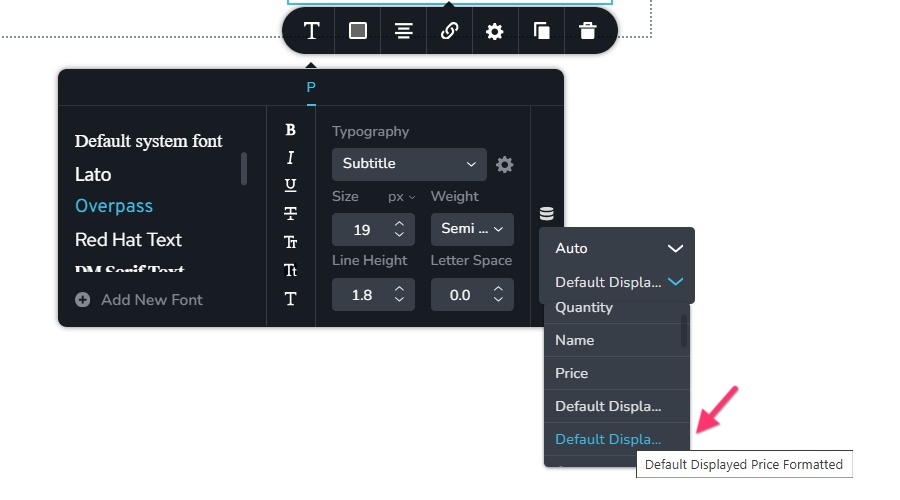
Task: Open the dynamic data database icon
Action: pyautogui.click(x=546, y=214)
